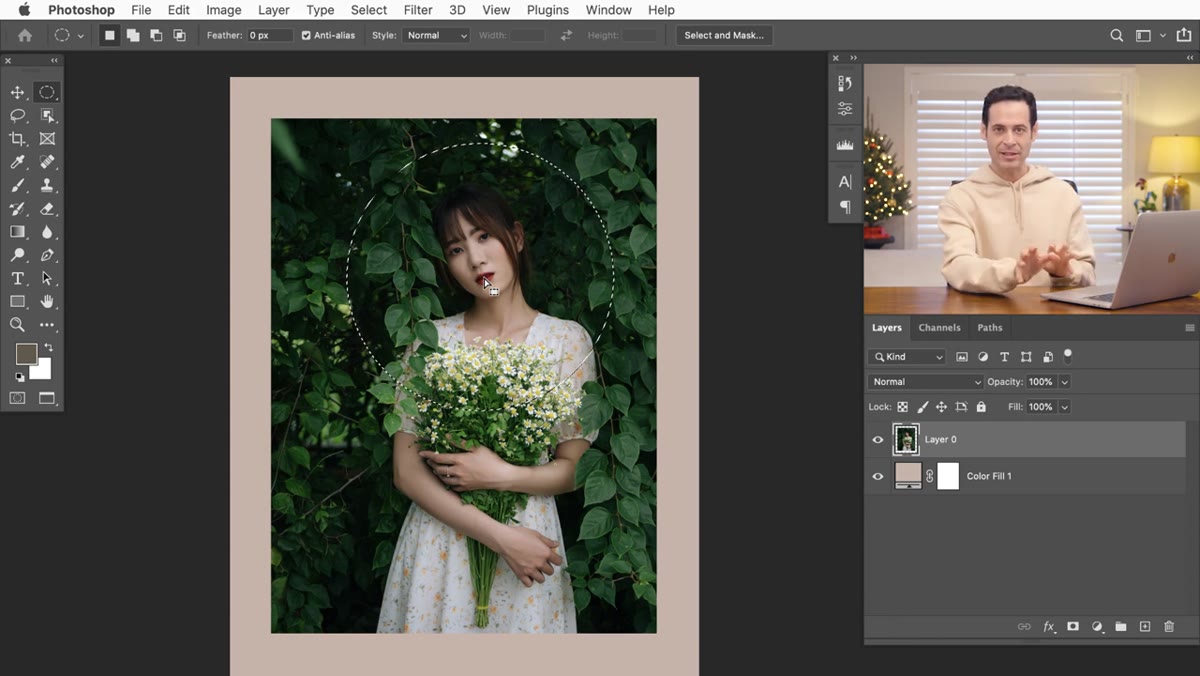Reset default foreground and background colors
Image resolution: width=1200 pixels, height=676 pixels.
click(19, 377)
